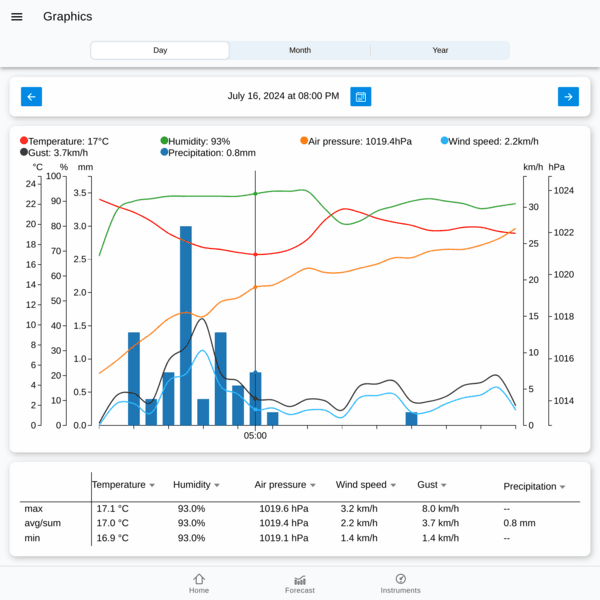Expand the Temperature column dropdown
The height and width of the screenshot is (600, 600).
[152, 485]
